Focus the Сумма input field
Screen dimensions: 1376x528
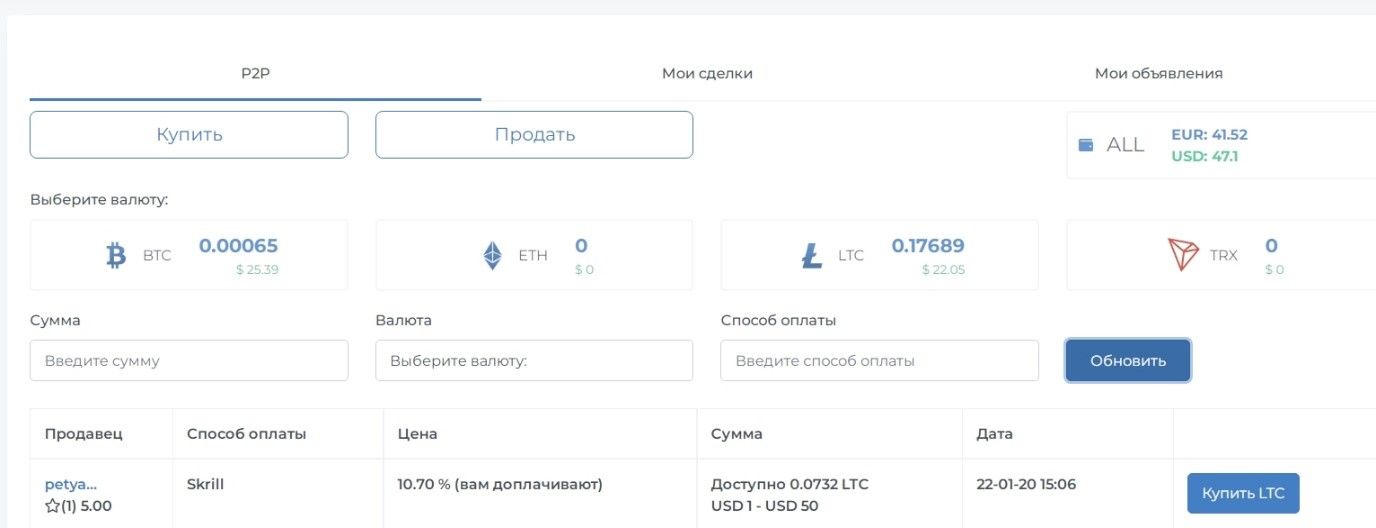point(189,361)
